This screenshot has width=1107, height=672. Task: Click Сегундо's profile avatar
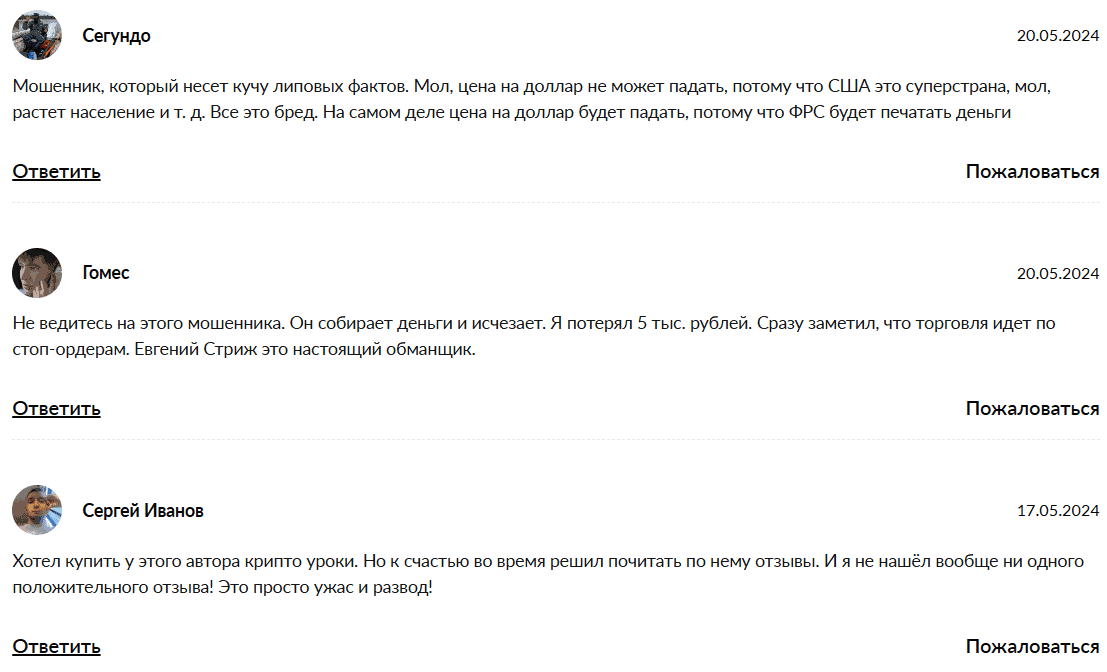37,36
